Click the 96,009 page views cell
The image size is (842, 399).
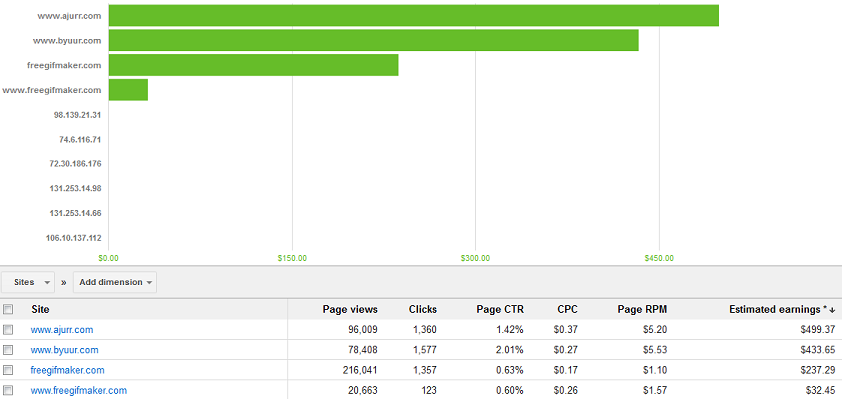[362, 330]
